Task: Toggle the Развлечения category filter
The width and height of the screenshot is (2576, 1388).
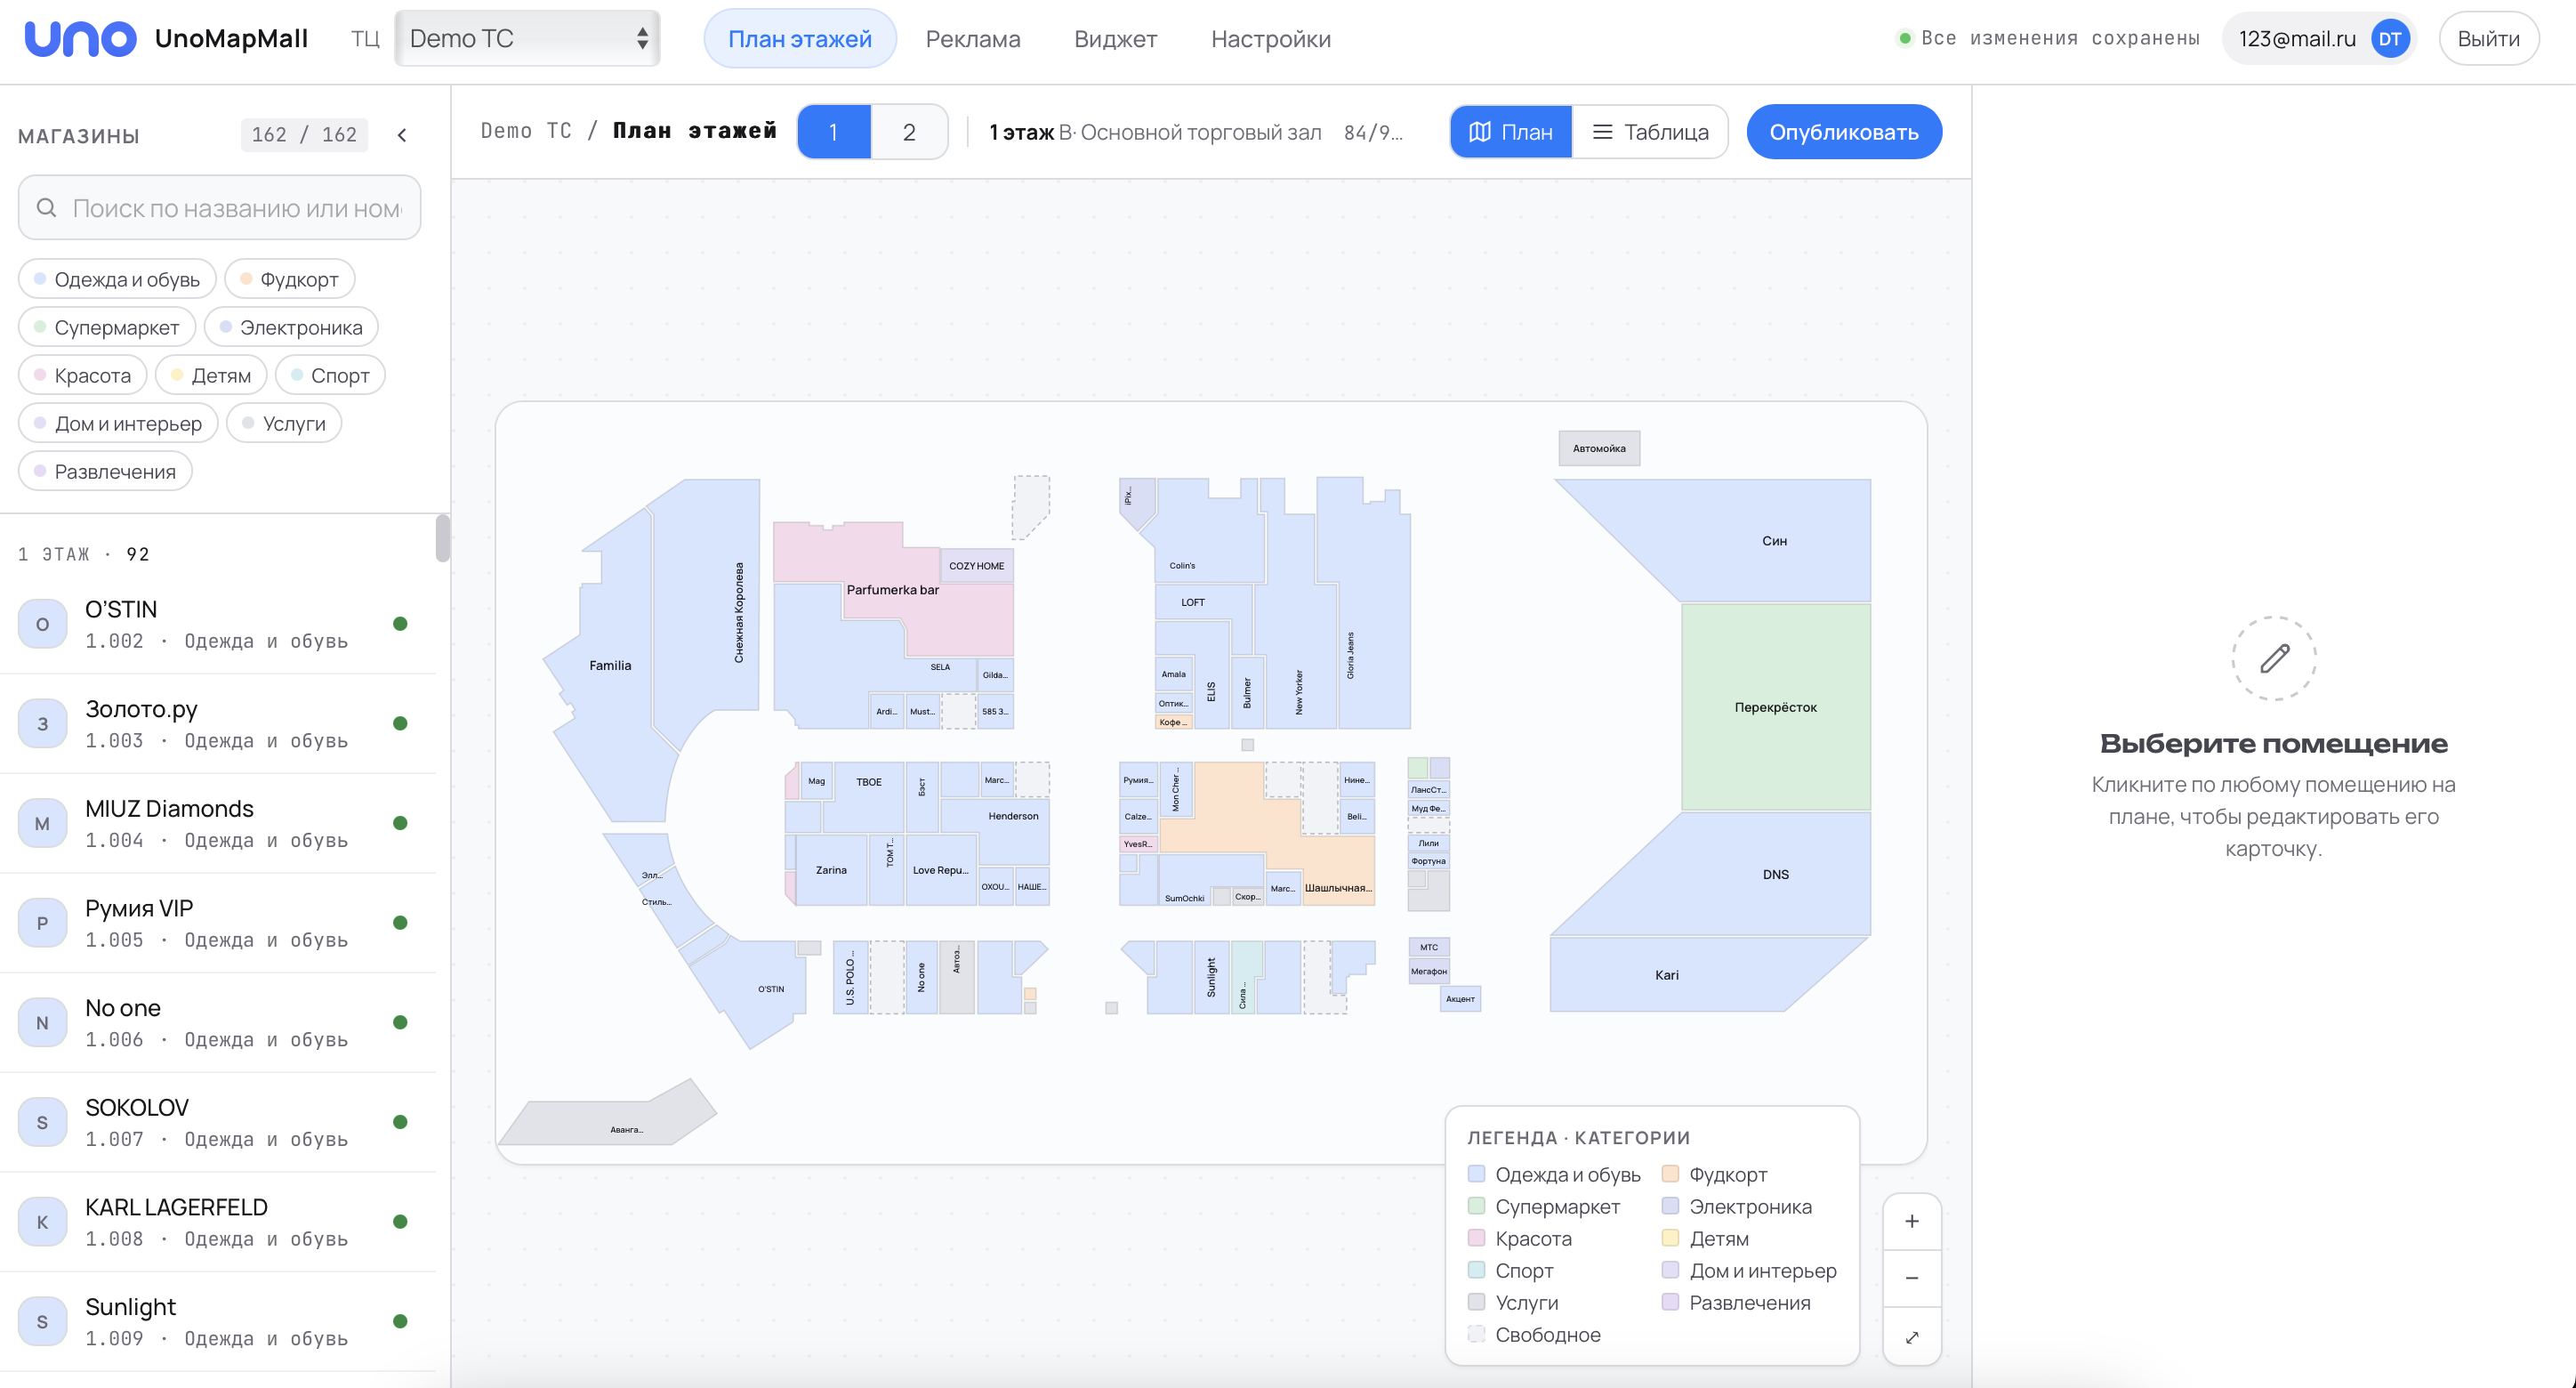Action: pyautogui.click(x=105, y=471)
